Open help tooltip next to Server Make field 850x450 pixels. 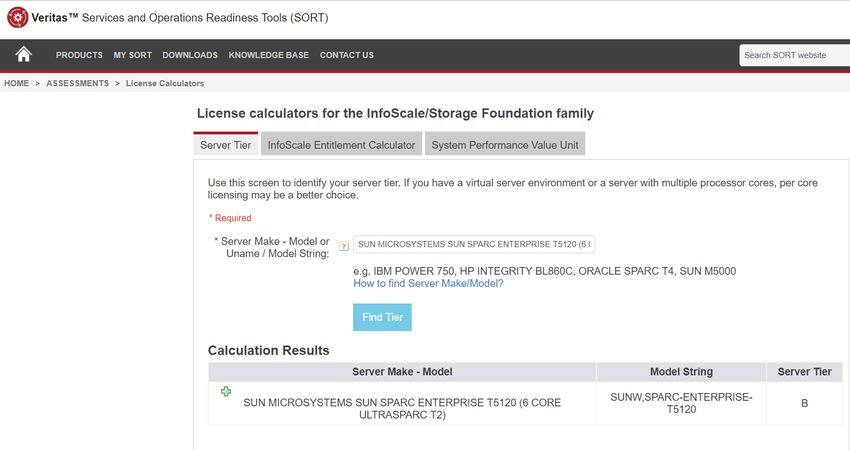[x=344, y=246]
